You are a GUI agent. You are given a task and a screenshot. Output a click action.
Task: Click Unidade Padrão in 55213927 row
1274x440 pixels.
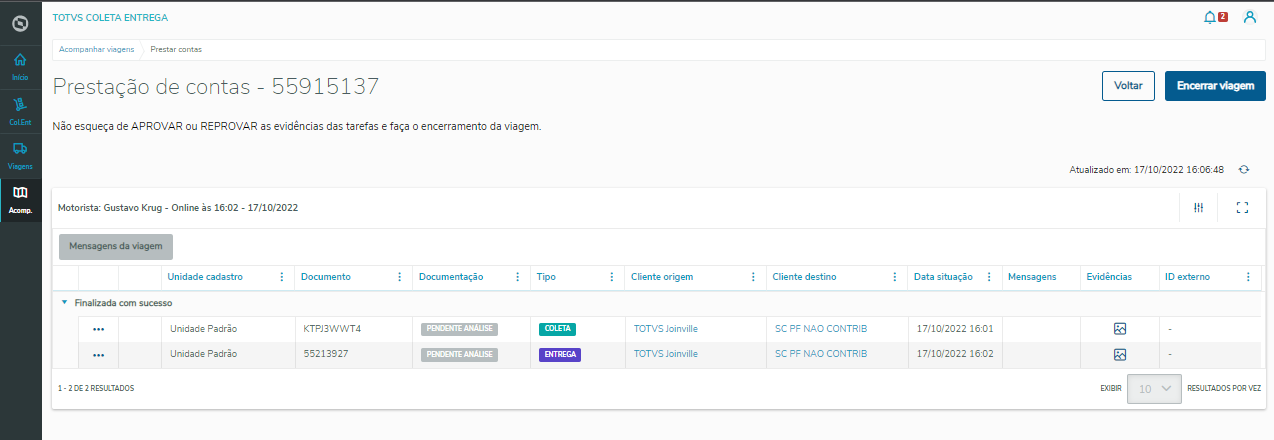[204, 354]
